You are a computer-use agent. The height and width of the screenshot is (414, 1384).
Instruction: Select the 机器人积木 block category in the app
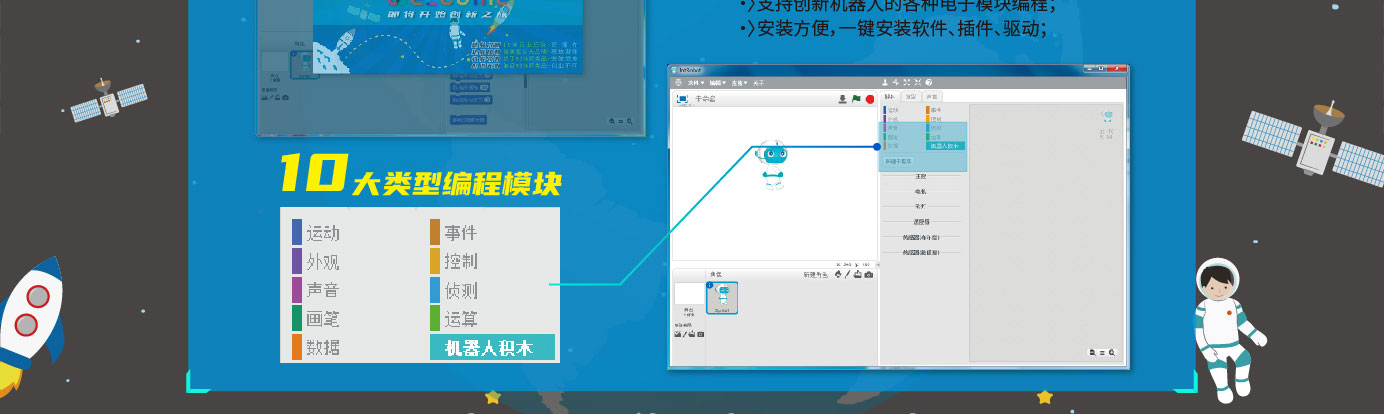tap(944, 146)
